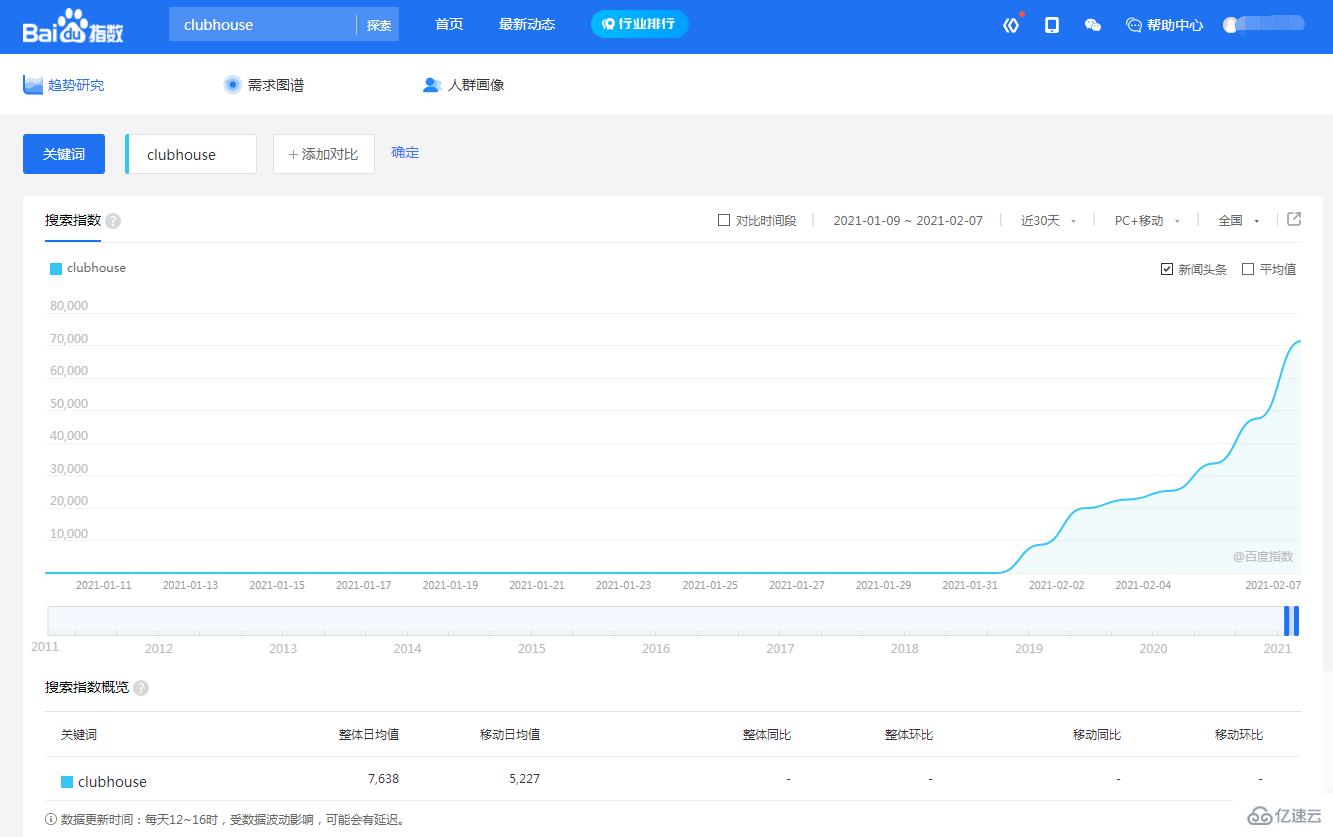The image size is (1333, 837).
Task: Click the clubhouse keyword input box
Action: (x=192, y=154)
